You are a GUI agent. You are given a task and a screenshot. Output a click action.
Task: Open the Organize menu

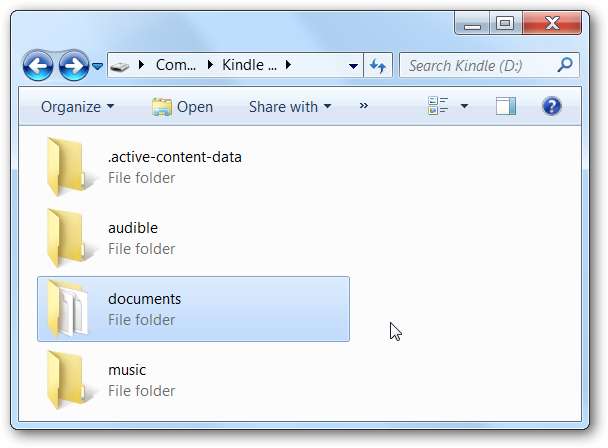[77, 106]
